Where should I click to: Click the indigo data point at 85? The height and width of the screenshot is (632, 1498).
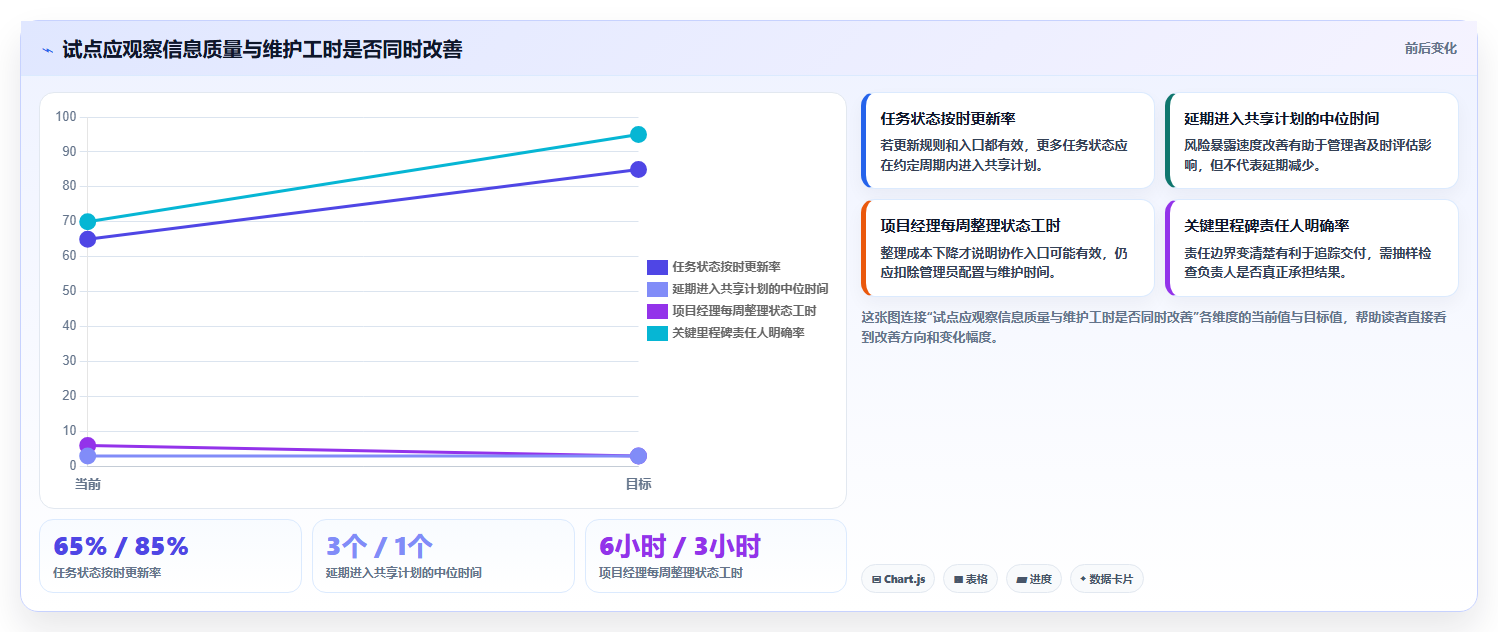[x=638, y=169]
